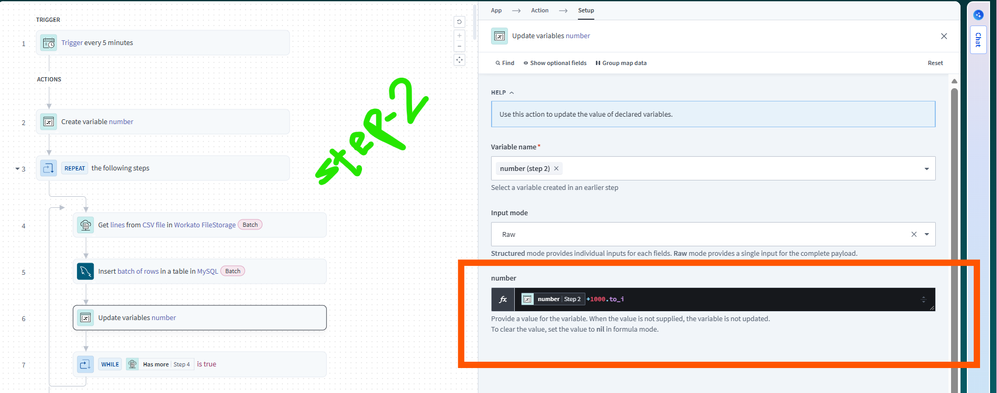Viewport: 999px width, 393px height.
Task: Select step 6 Update variables number
Action: (x=200, y=317)
